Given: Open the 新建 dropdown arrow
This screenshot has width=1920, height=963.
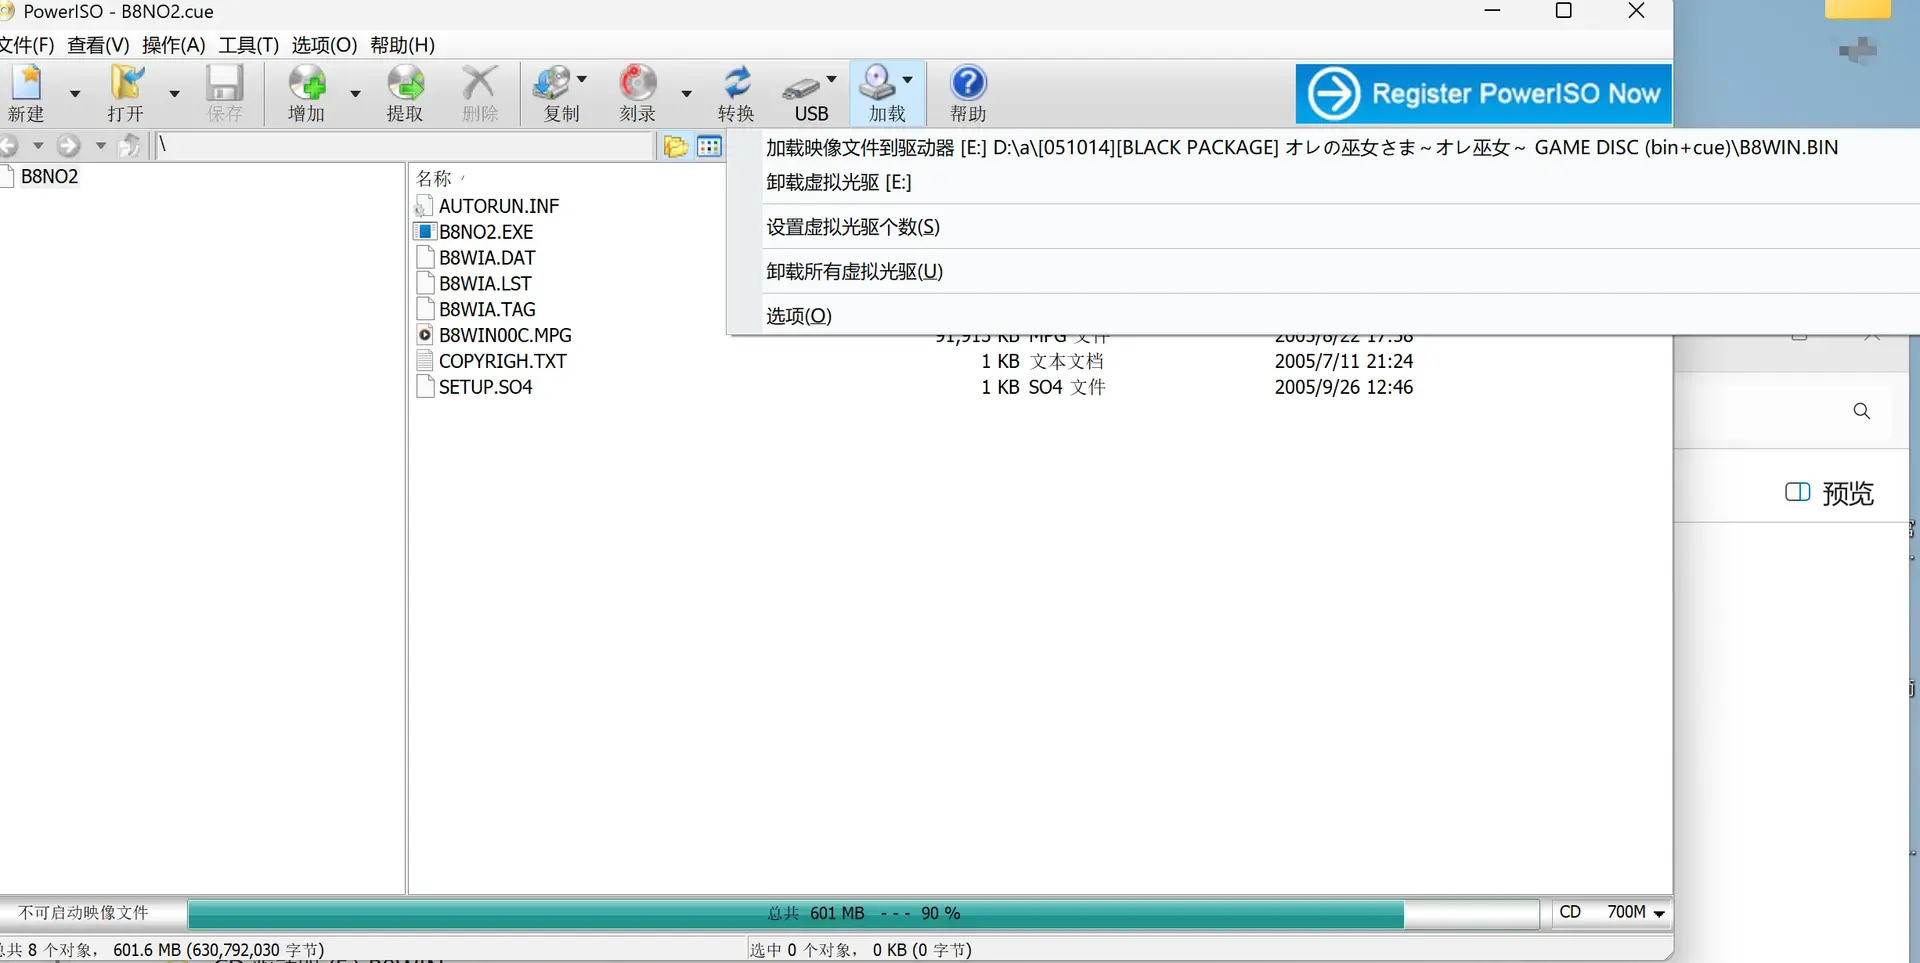Looking at the screenshot, I should pos(75,94).
